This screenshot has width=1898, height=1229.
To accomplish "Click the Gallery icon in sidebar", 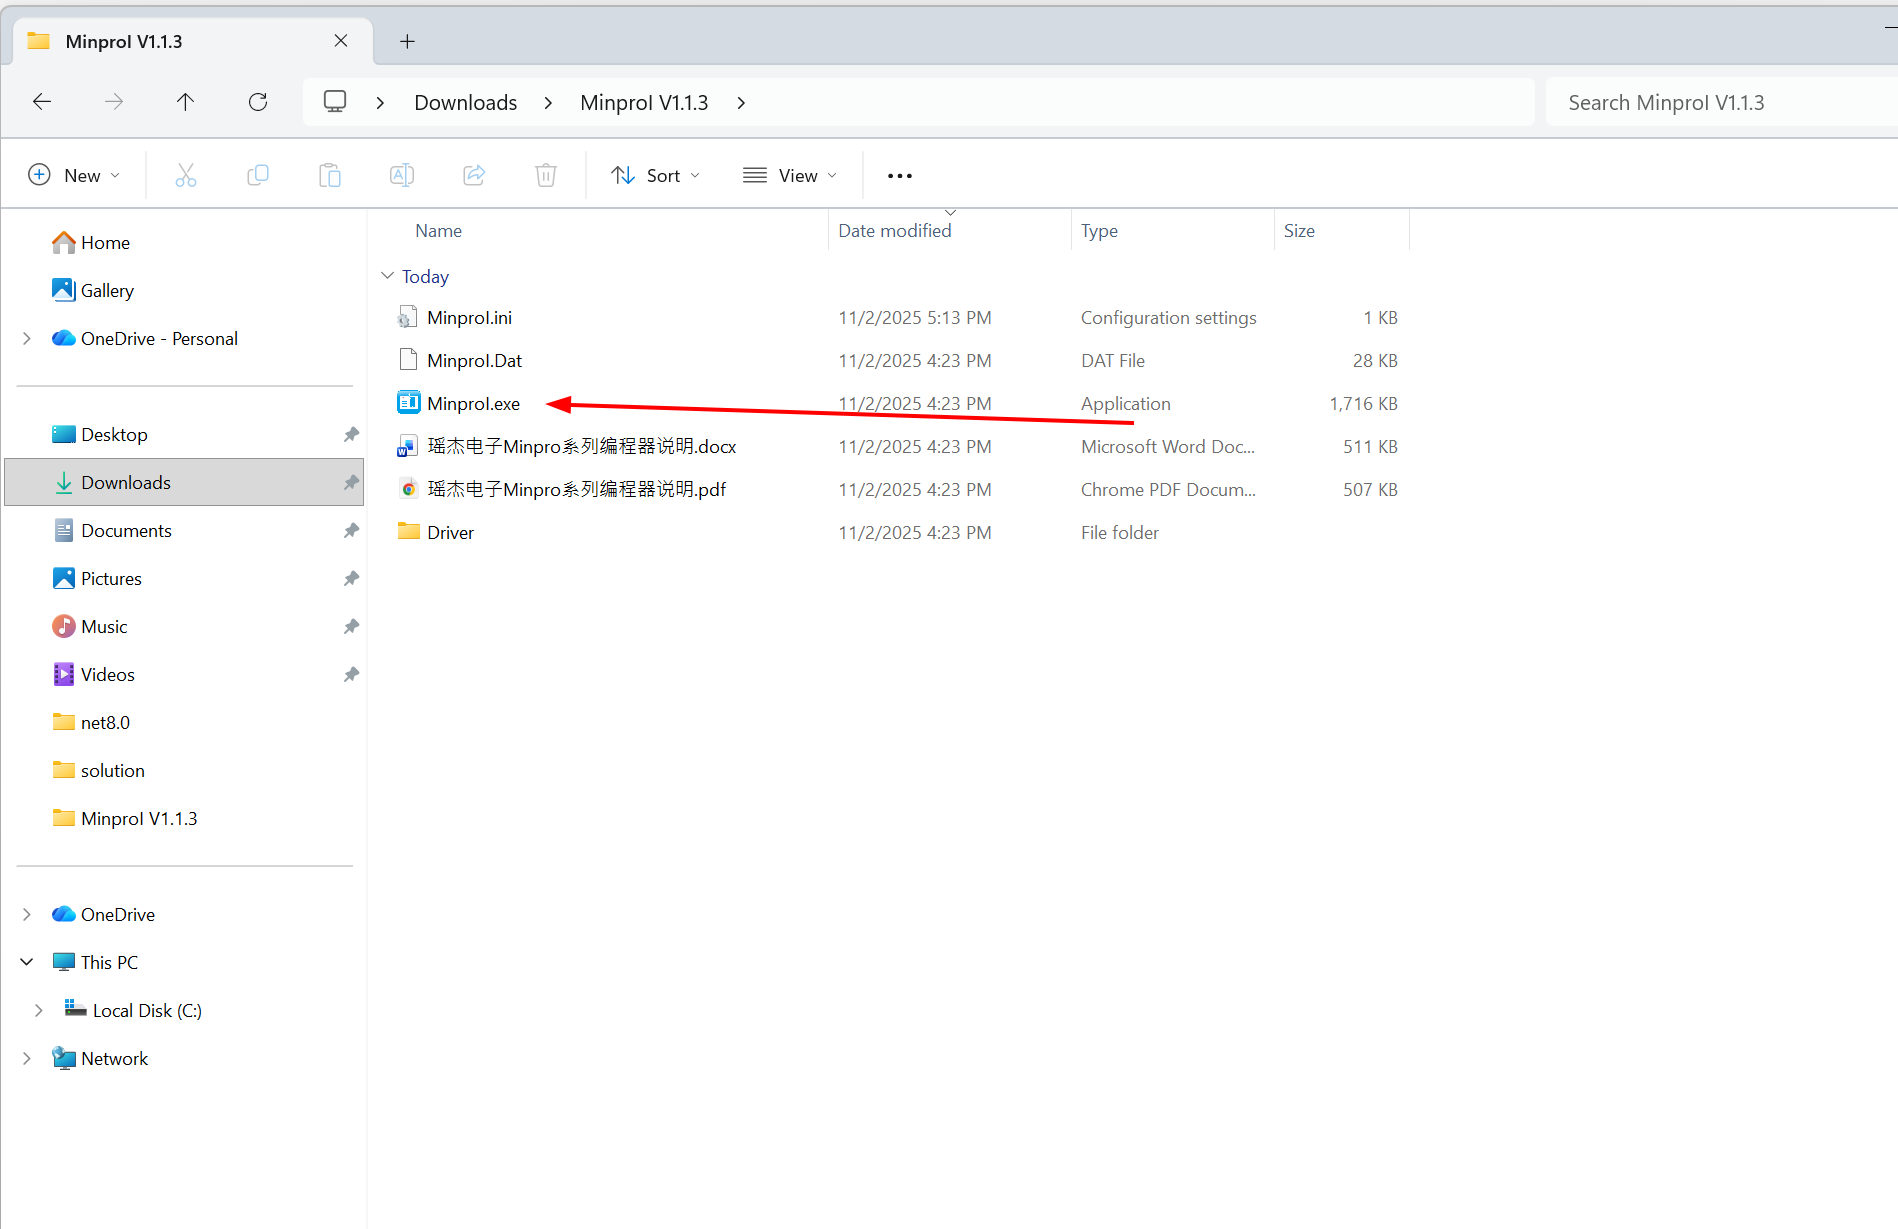I will [64, 290].
